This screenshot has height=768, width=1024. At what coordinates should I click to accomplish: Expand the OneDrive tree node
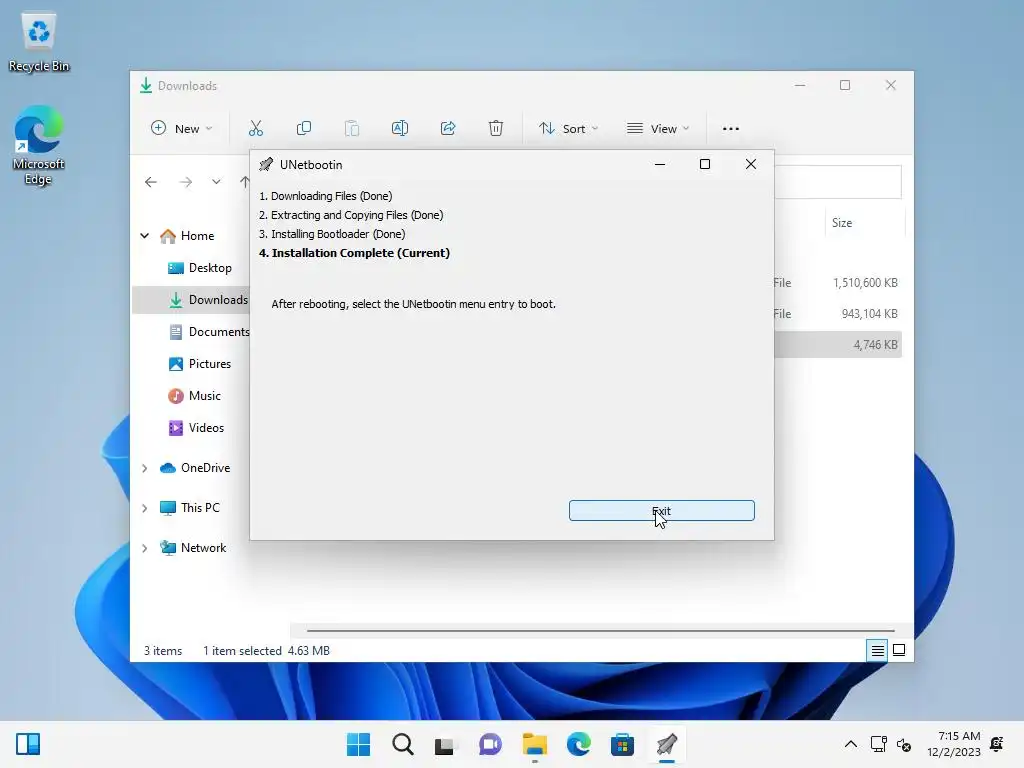(145, 468)
